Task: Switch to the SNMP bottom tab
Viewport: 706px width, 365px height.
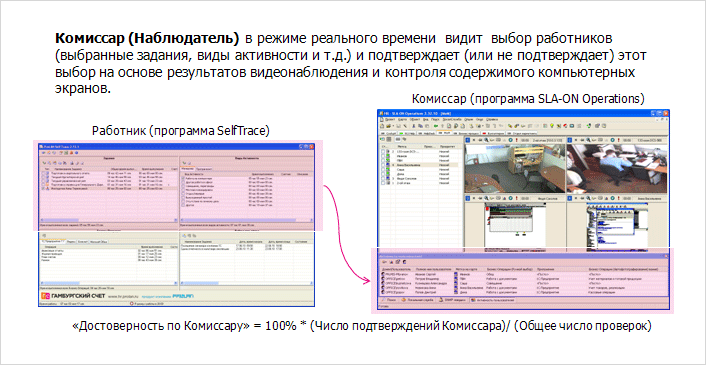Action: coord(453,300)
